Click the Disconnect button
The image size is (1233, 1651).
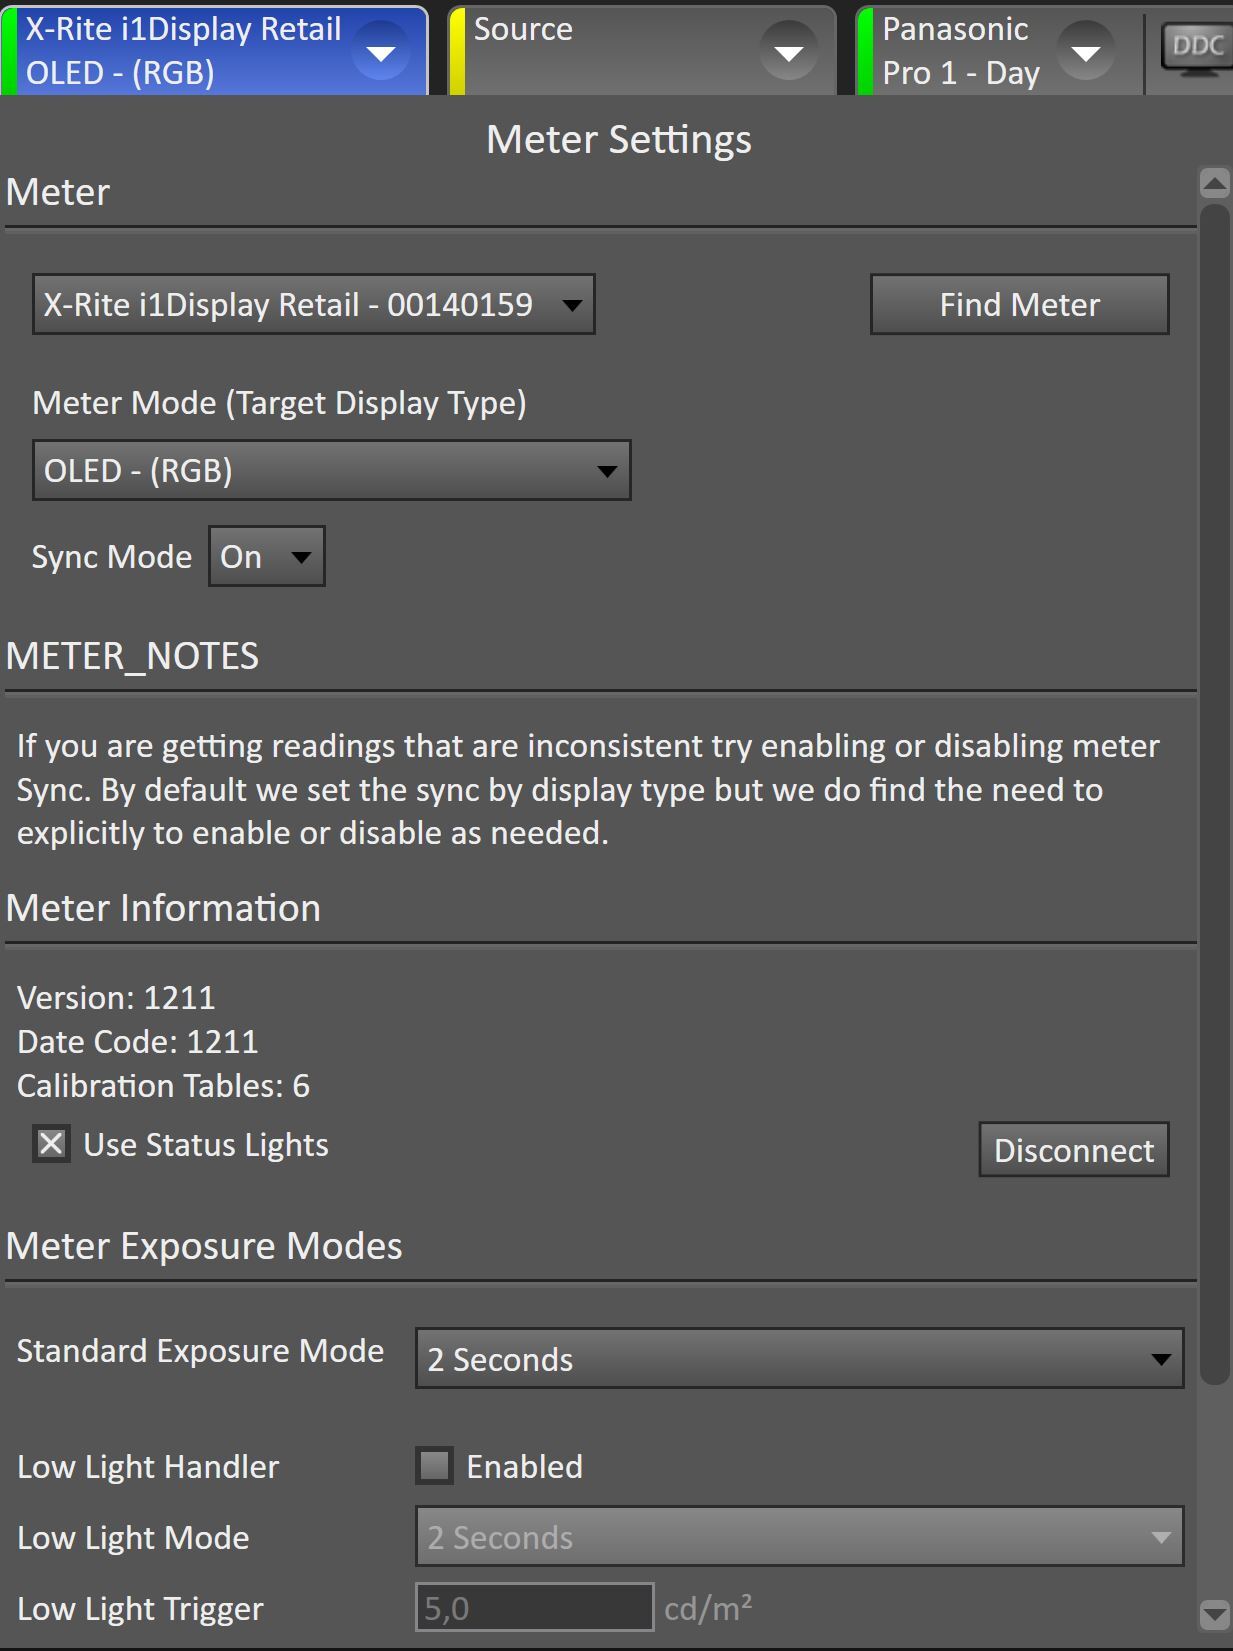coord(1073,1150)
